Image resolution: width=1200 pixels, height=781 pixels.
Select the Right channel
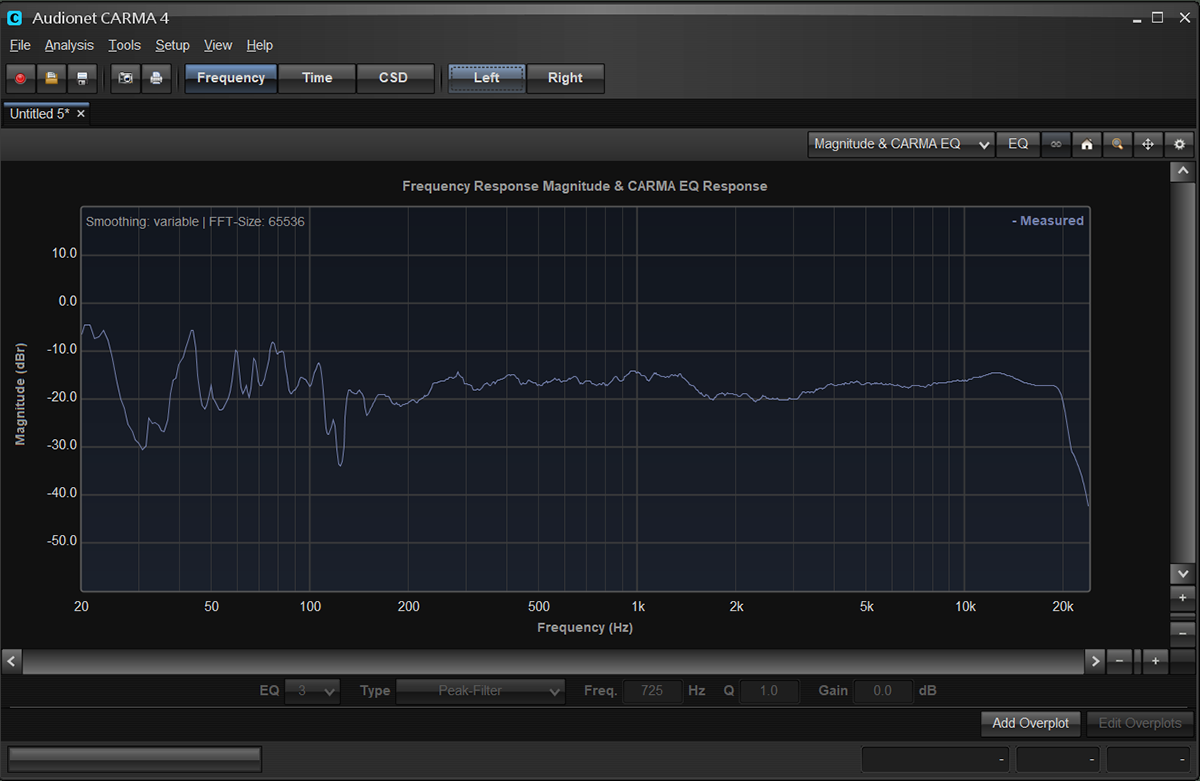tap(565, 78)
